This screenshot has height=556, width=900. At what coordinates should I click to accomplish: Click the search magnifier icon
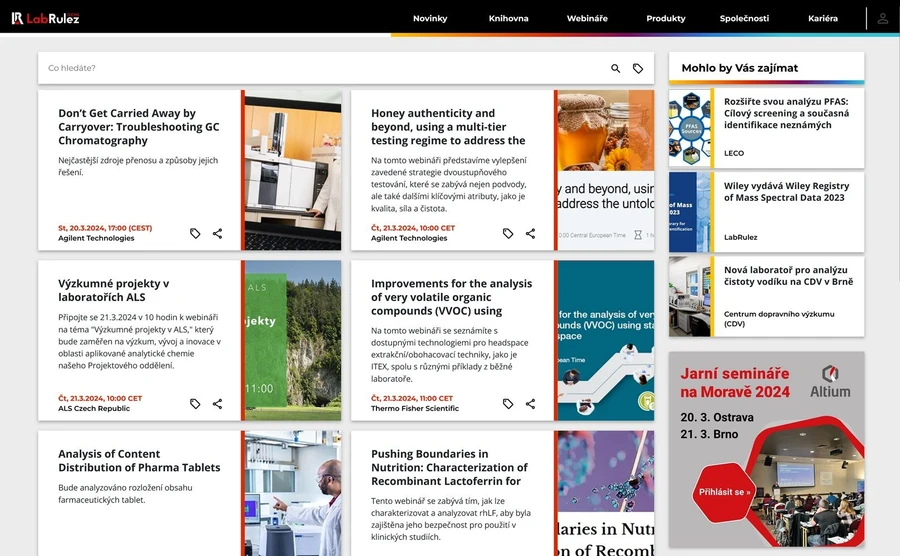(615, 68)
